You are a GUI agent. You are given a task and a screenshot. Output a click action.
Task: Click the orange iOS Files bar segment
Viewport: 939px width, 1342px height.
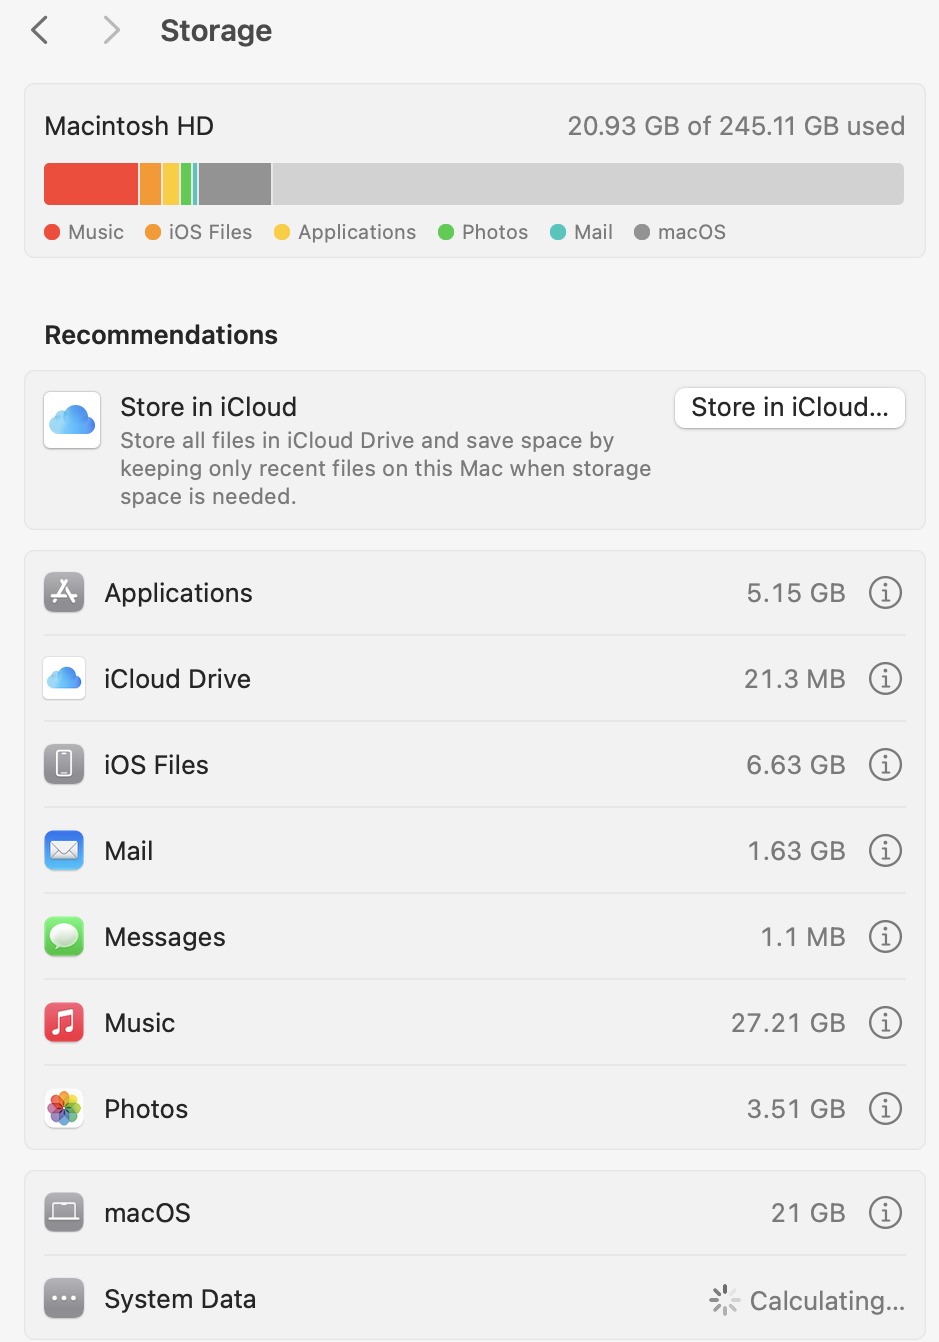pyautogui.click(x=150, y=184)
